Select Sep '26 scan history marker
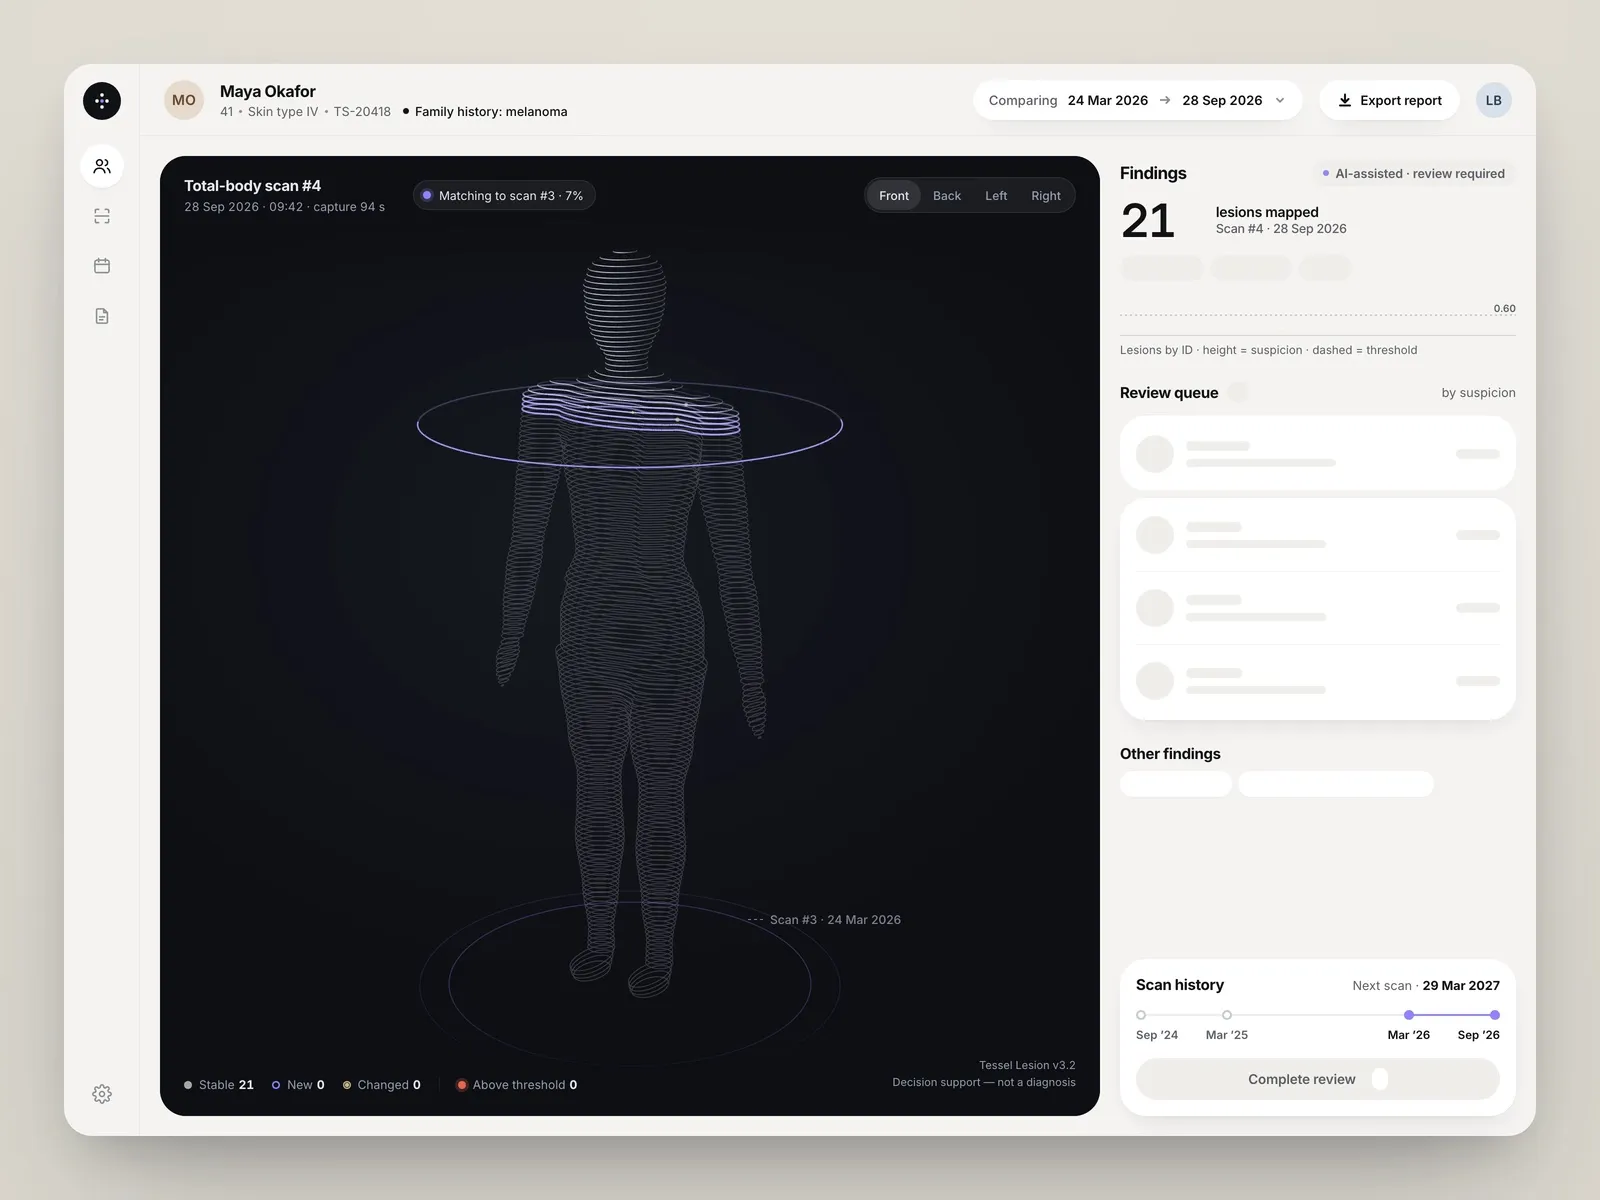The width and height of the screenshot is (1600, 1200). click(1495, 1015)
